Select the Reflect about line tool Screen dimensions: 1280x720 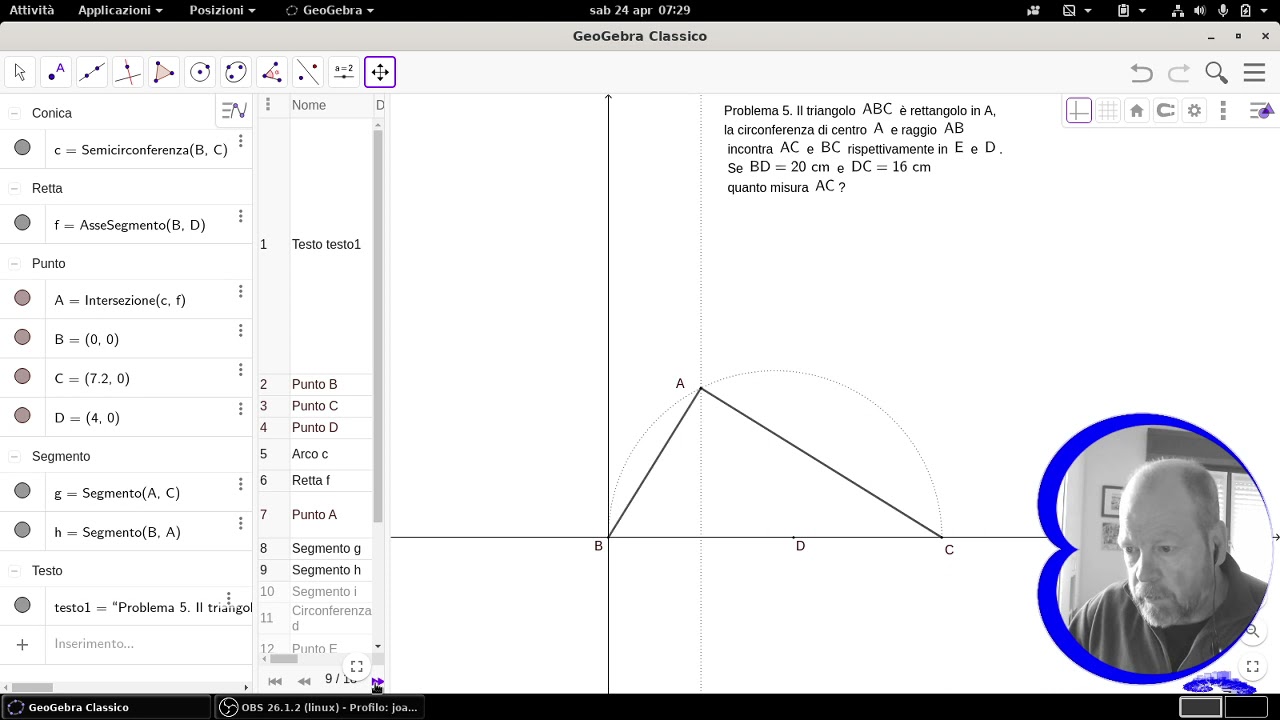click(308, 72)
